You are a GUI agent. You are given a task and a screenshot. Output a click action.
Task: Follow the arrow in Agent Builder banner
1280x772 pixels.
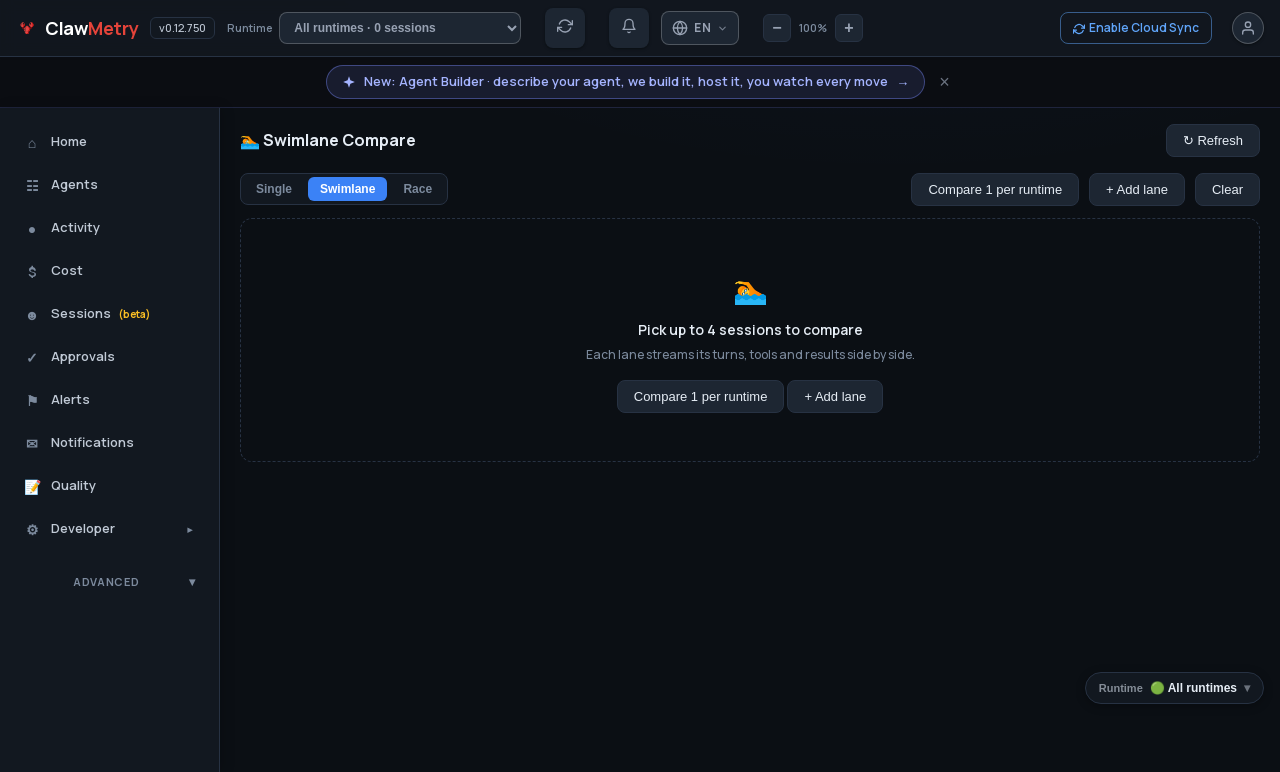(903, 83)
